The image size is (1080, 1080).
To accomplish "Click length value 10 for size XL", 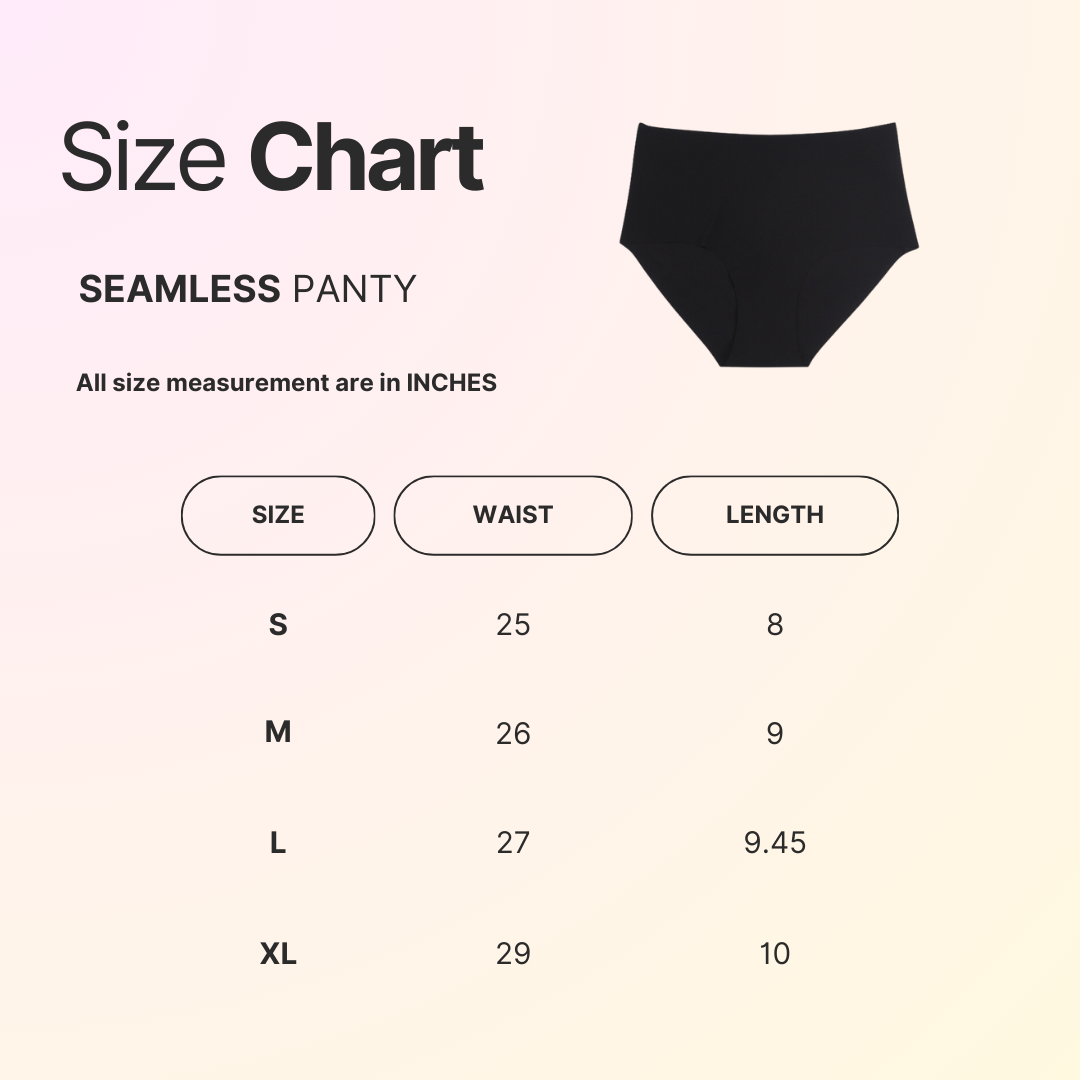I will pyautogui.click(x=775, y=953).
